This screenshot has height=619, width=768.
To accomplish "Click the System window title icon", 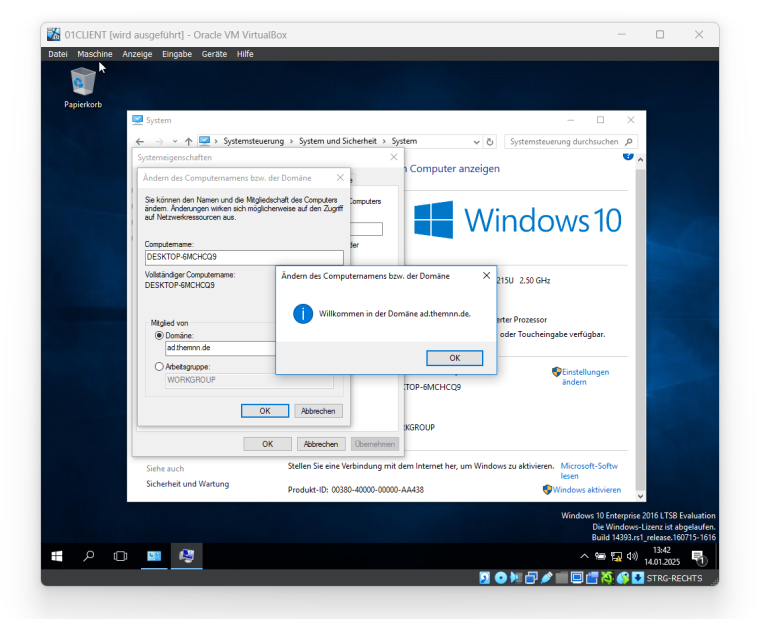I will pos(138,120).
